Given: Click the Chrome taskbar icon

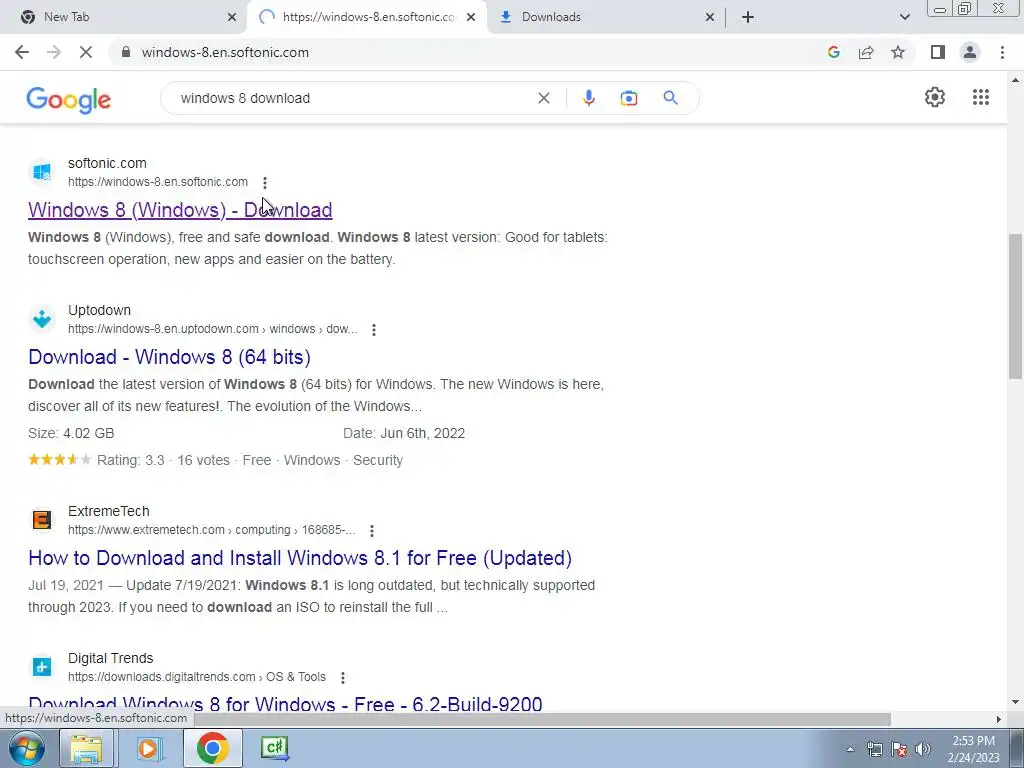Looking at the screenshot, I should pyautogui.click(x=212, y=748).
